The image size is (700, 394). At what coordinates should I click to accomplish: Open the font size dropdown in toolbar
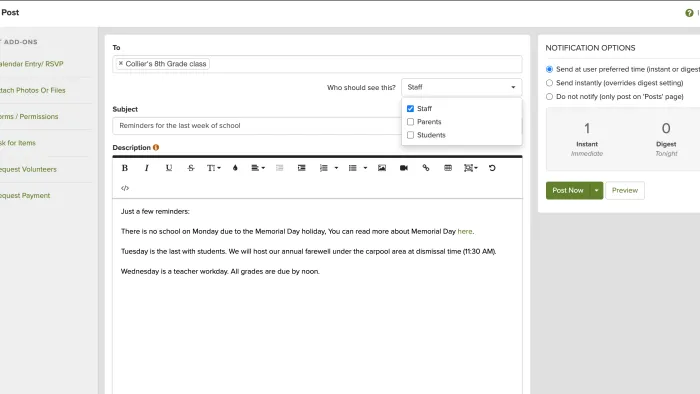[x=213, y=168]
